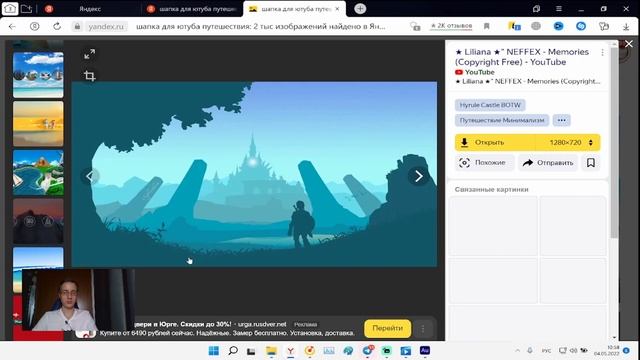Select the Hyrule Castle BOTW tag
Image resolution: width=640 pixels, height=360 pixels.
(x=490, y=105)
